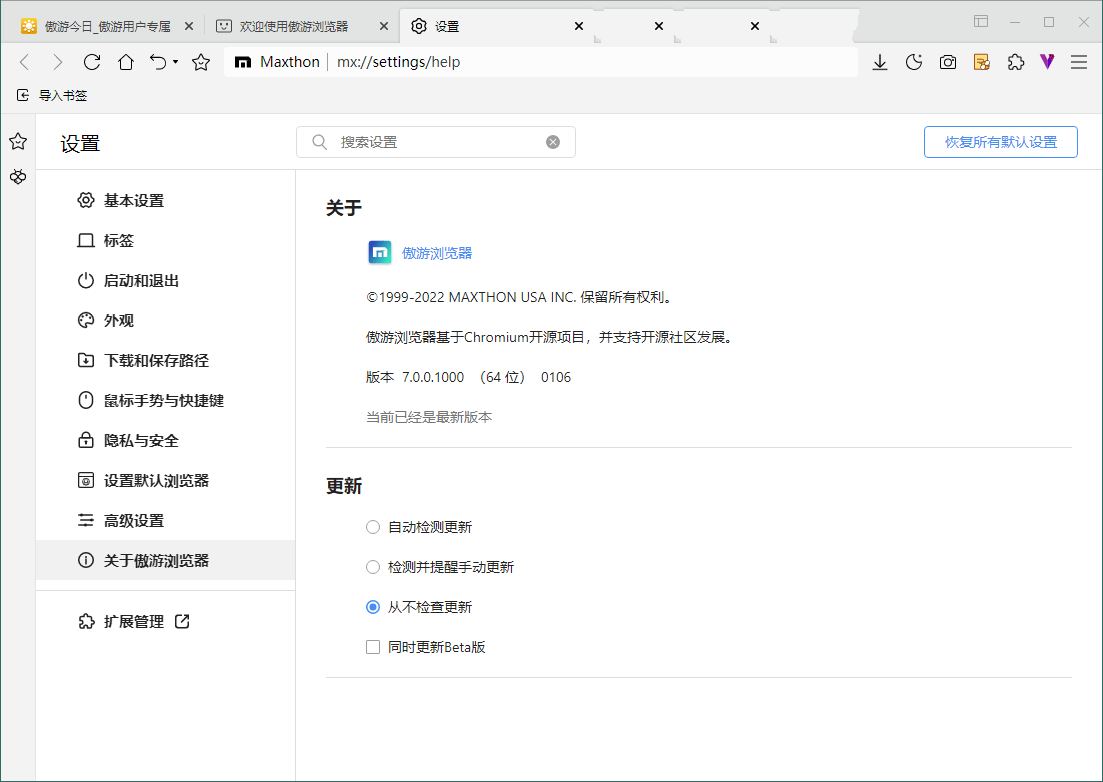Open the Downloads manager icon
The width and height of the screenshot is (1103, 782).
coord(879,62)
